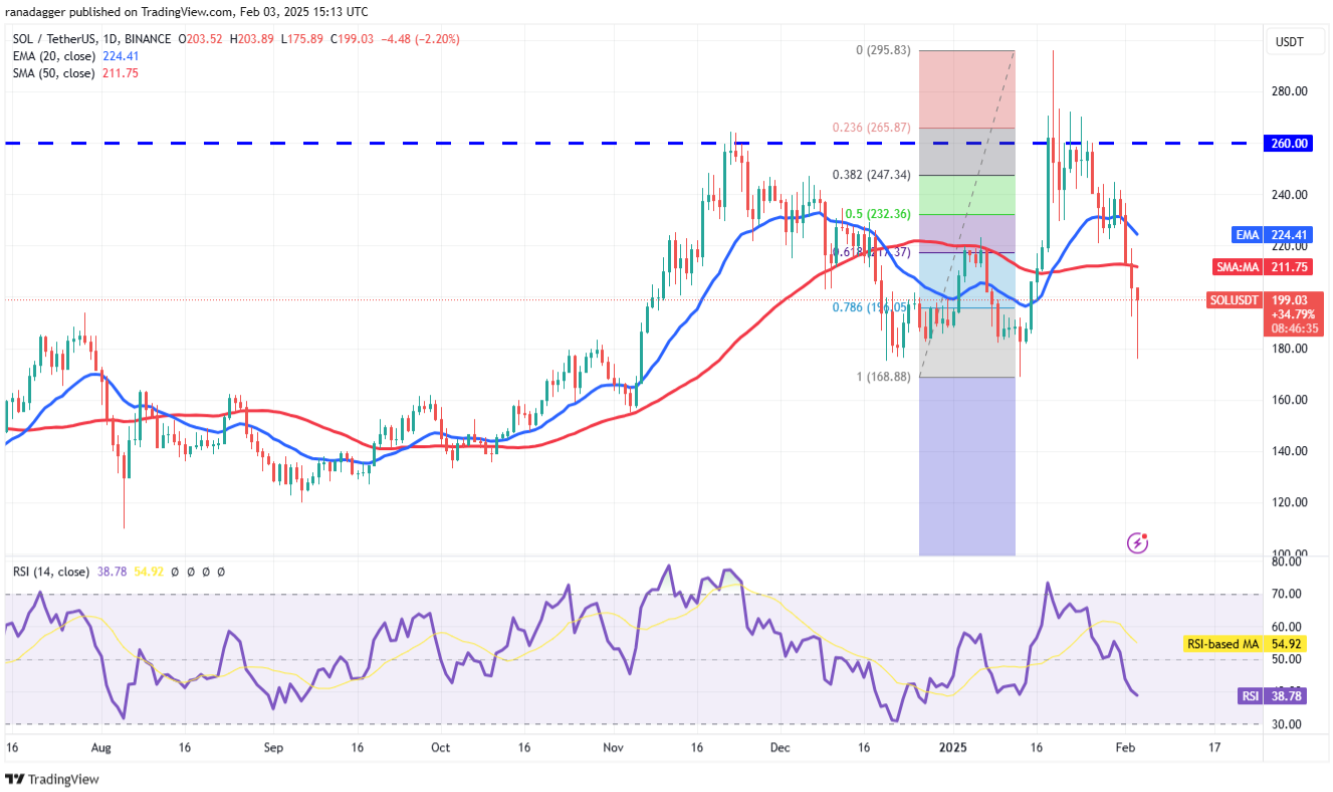Click the 280.00 price axis label

(x=1289, y=91)
